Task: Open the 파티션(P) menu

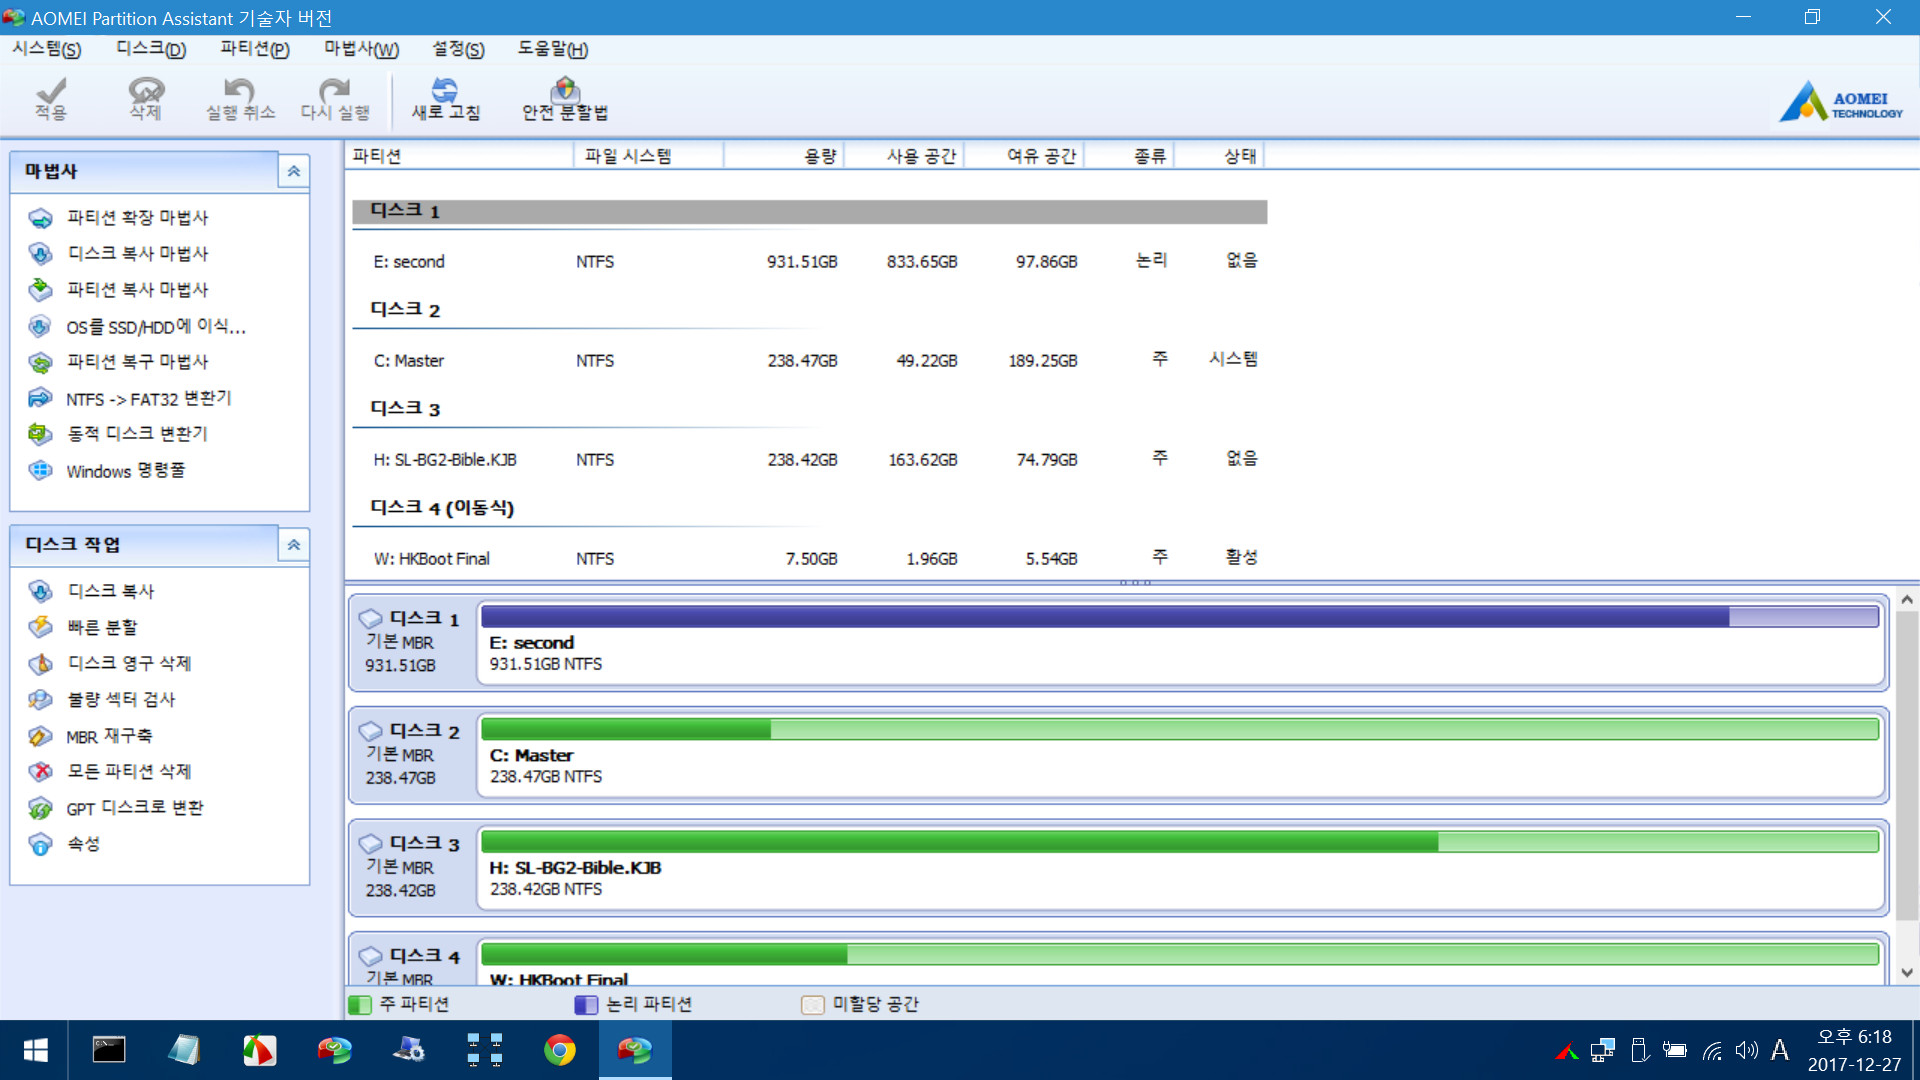Action: click(x=255, y=49)
